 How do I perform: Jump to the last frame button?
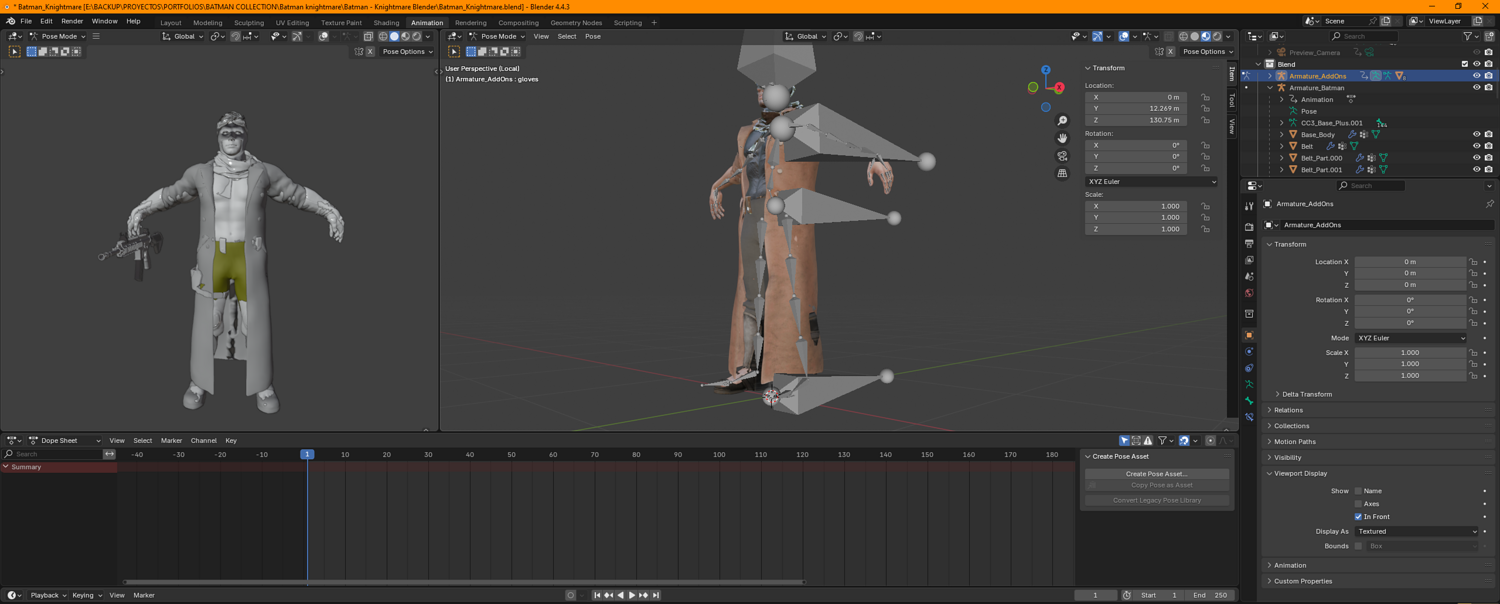[x=656, y=595]
